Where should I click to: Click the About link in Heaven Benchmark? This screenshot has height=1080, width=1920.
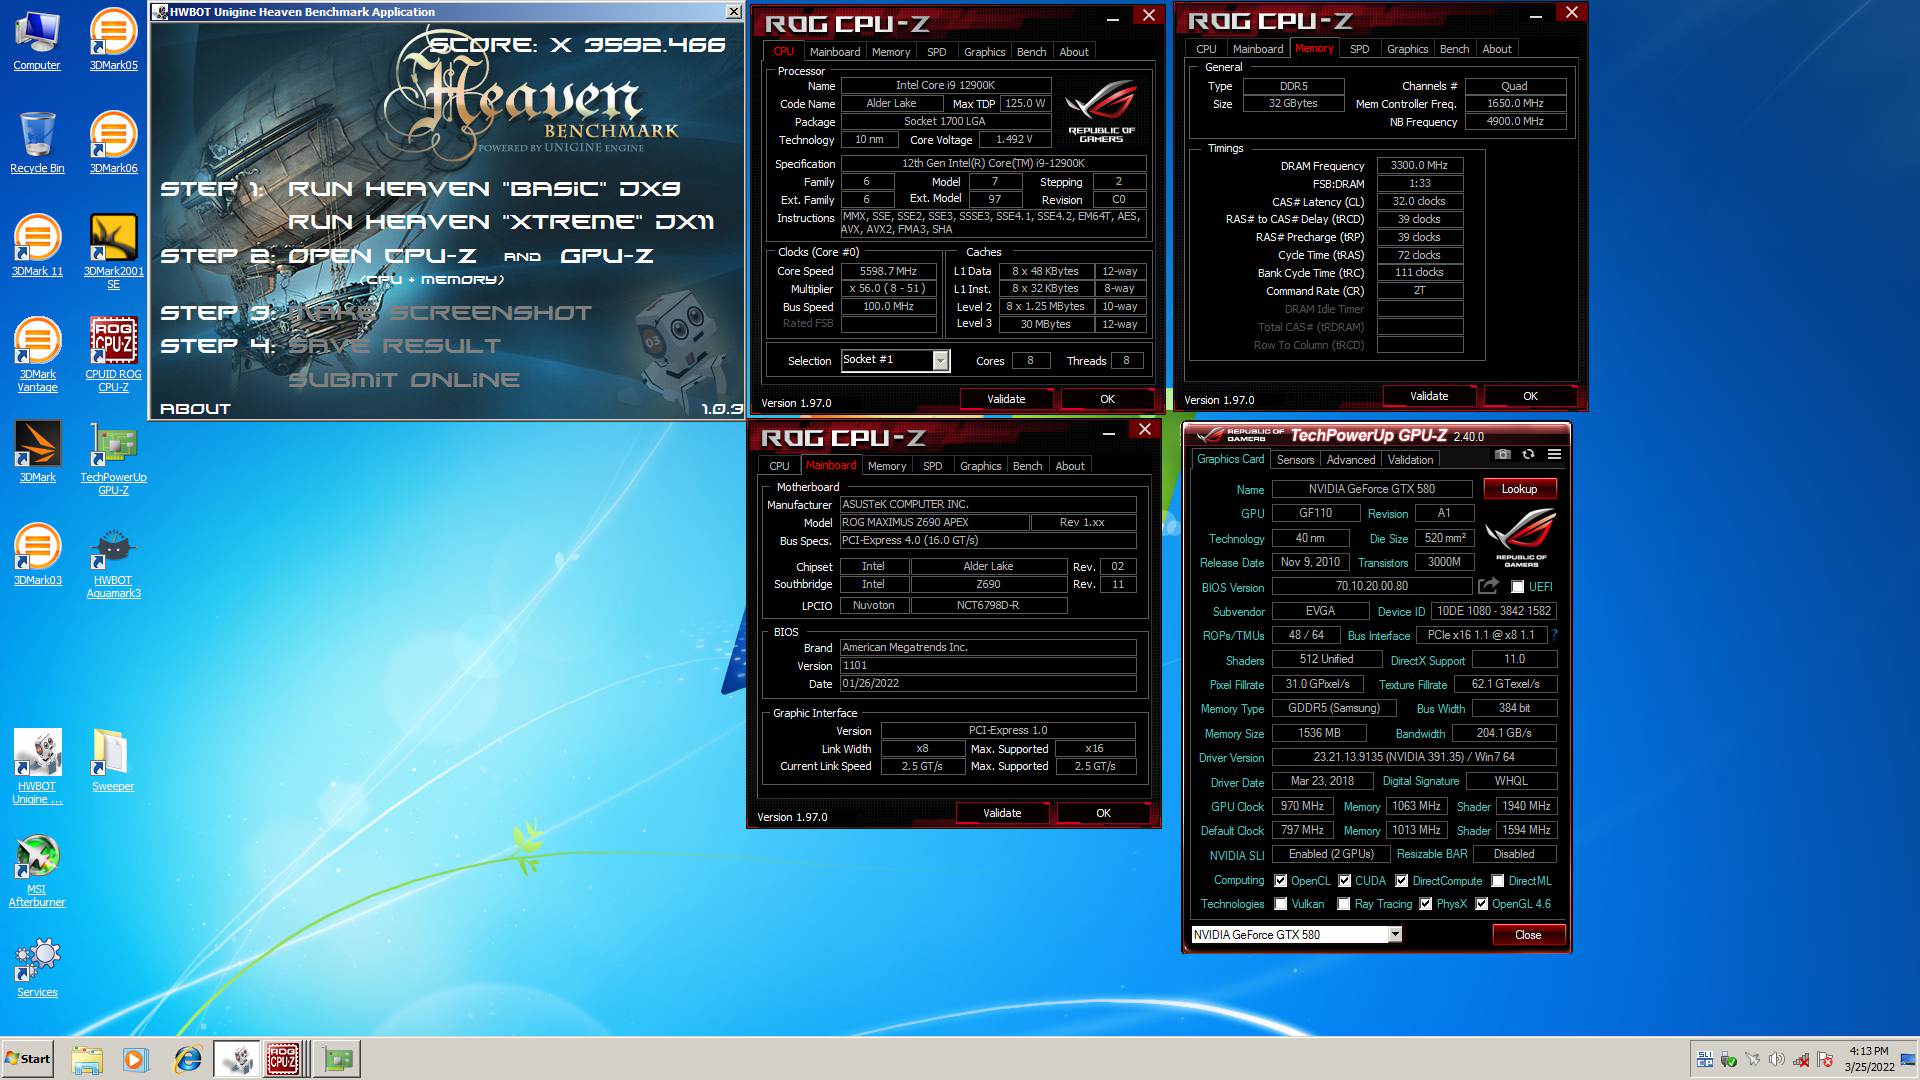tap(195, 409)
